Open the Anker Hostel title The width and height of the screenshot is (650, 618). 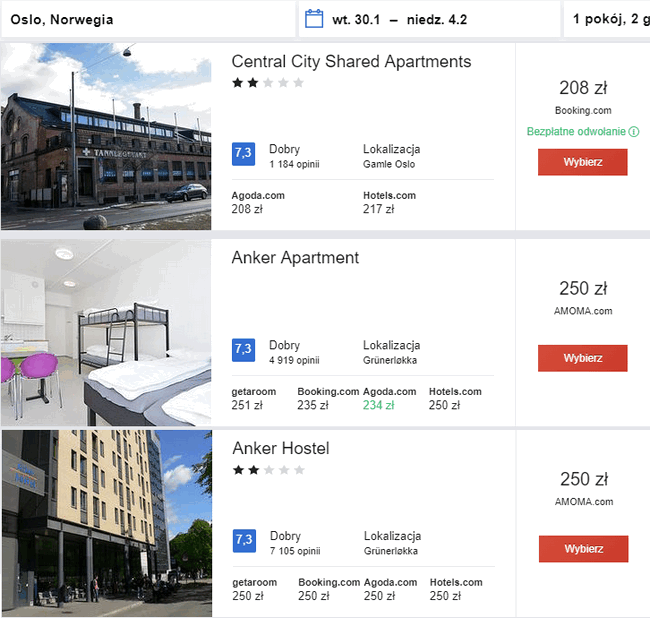click(x=281, y=448)
